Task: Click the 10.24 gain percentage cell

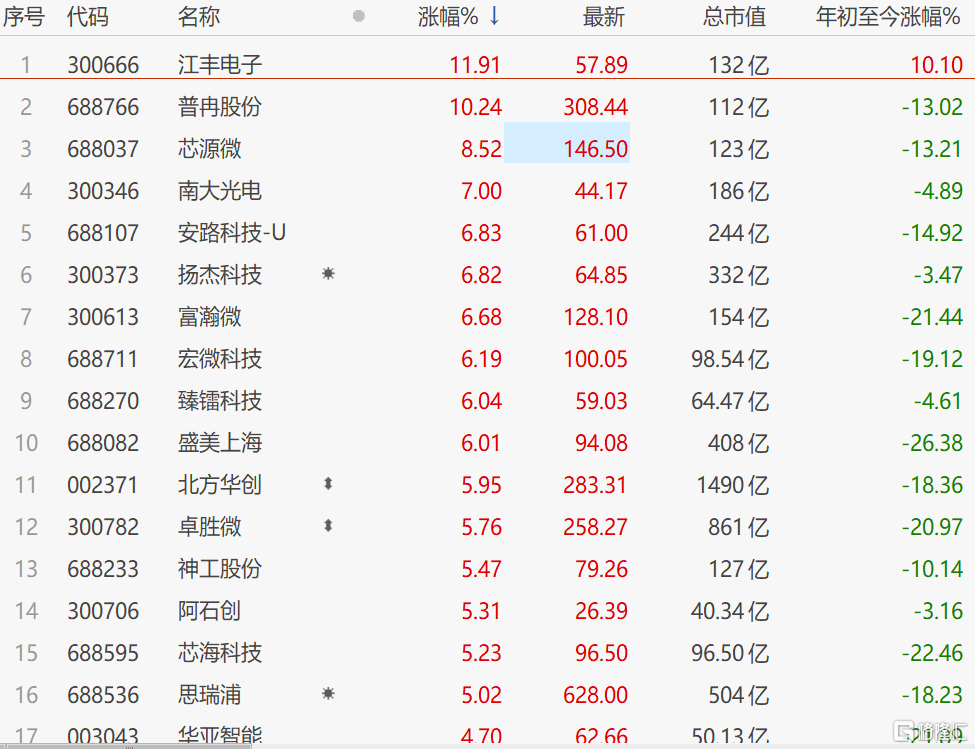Action: tap(476, 108)
